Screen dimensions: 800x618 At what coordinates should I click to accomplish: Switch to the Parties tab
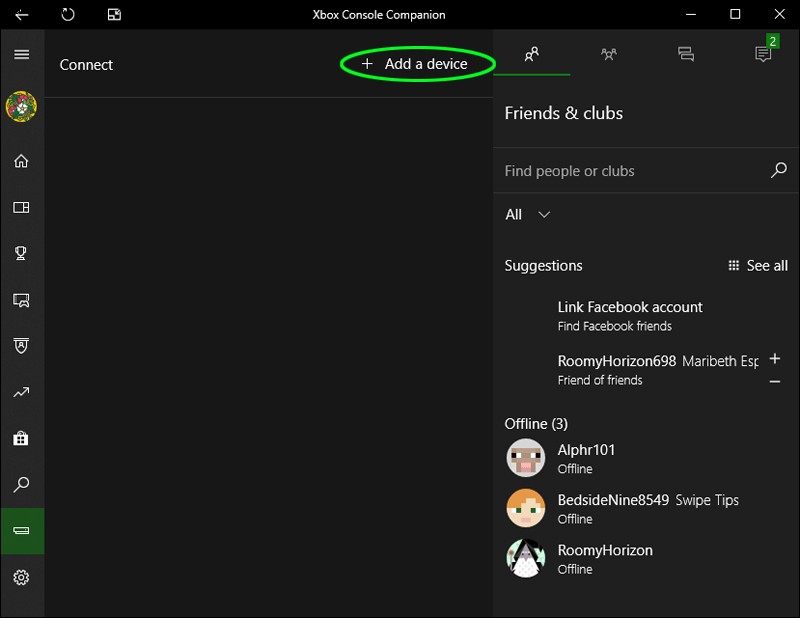tap(609, 54)
